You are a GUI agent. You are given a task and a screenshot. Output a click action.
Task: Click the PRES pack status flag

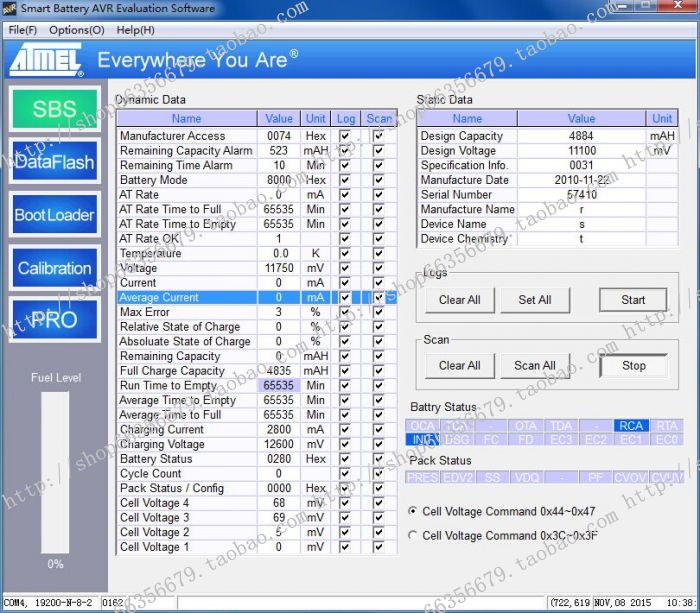pyautogui.click(x=422, y=478)
